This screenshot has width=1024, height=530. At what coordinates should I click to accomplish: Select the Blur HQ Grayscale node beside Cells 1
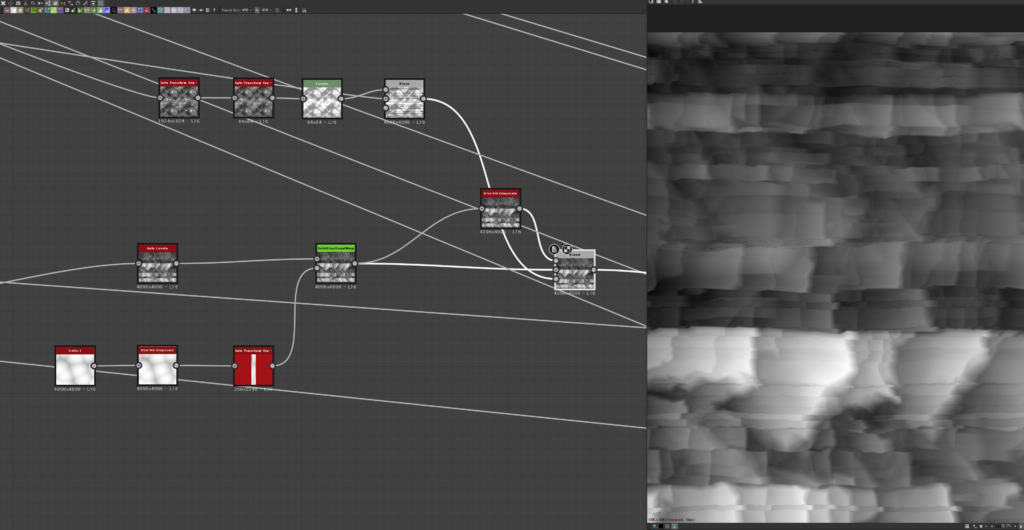click(x=157, y=366)
